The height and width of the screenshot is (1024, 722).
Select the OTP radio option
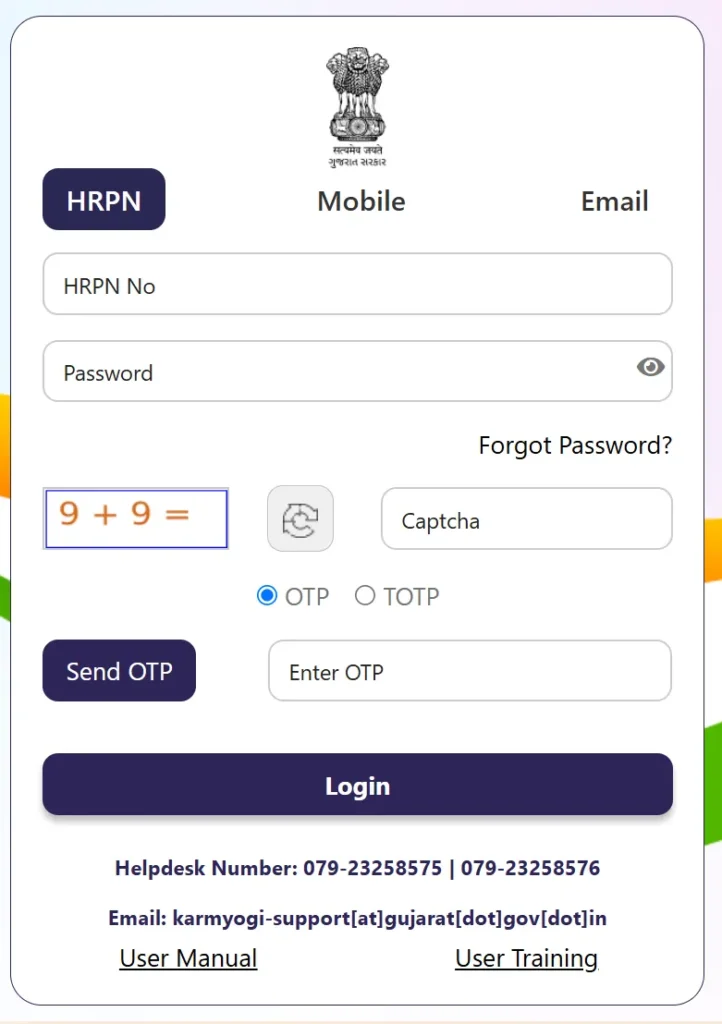pyautogui.click(x=266, y=596)
